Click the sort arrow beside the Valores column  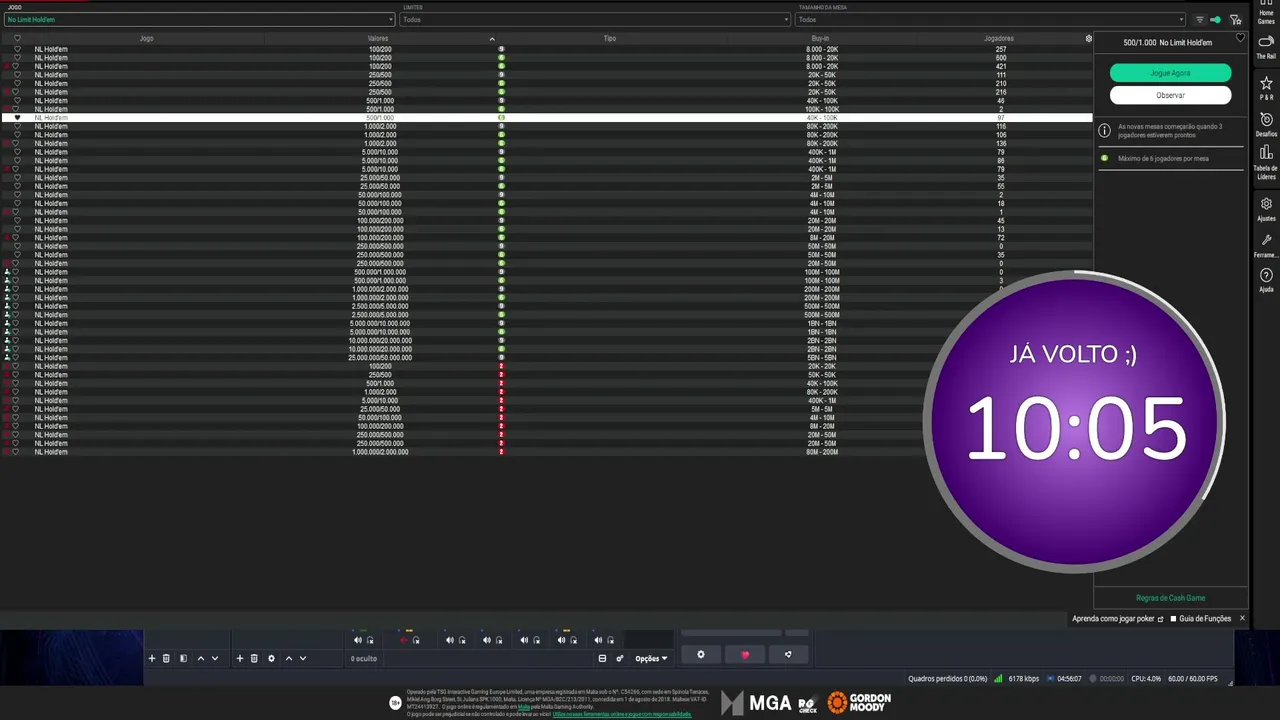(492, 39)
